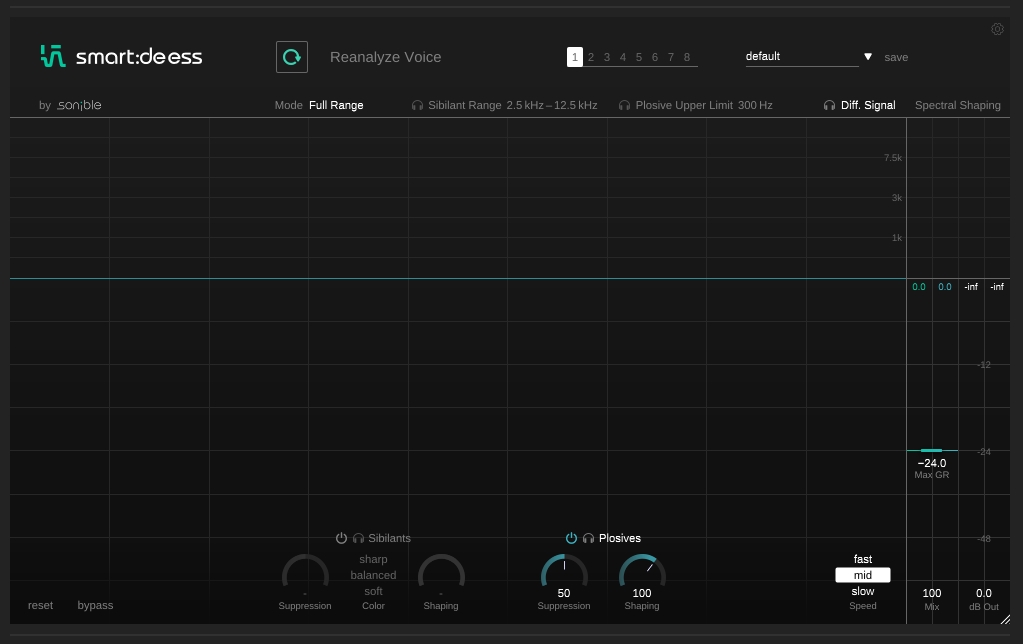This screenshot has height=644, width=1023.
Task: Choose soft sibilant color
Action: [x=373, y=591]
